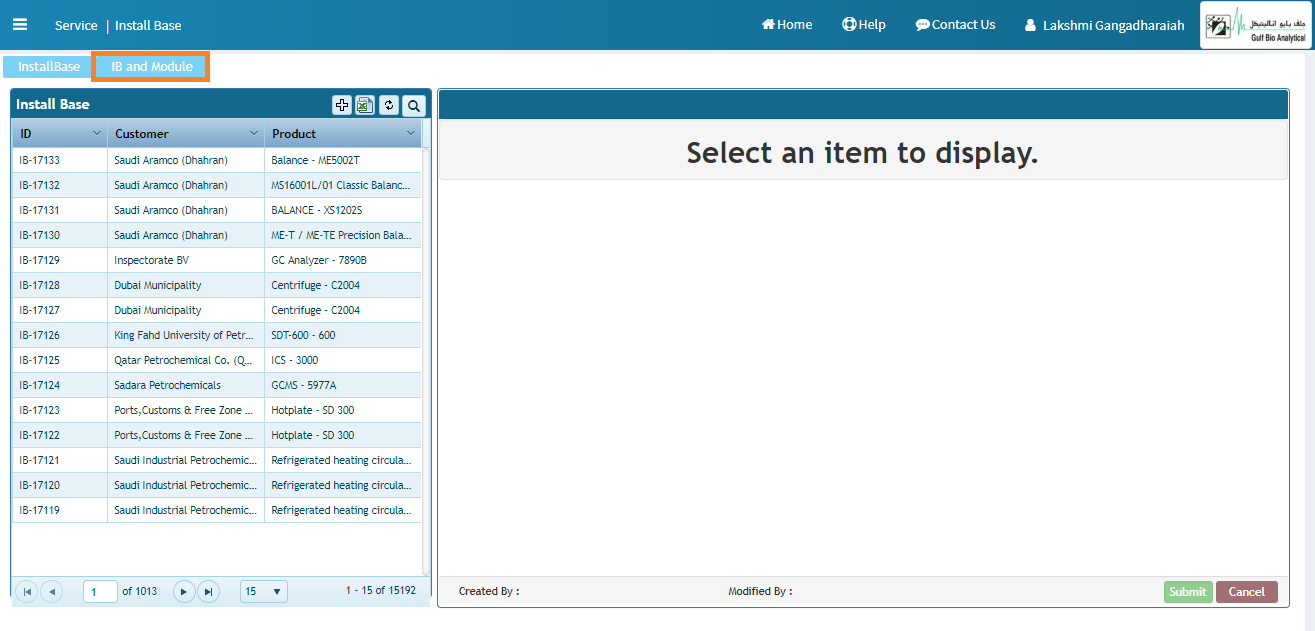1315x631 pixels.
Task: Refresh the Install Base grid
Action: tap(389, 105)
